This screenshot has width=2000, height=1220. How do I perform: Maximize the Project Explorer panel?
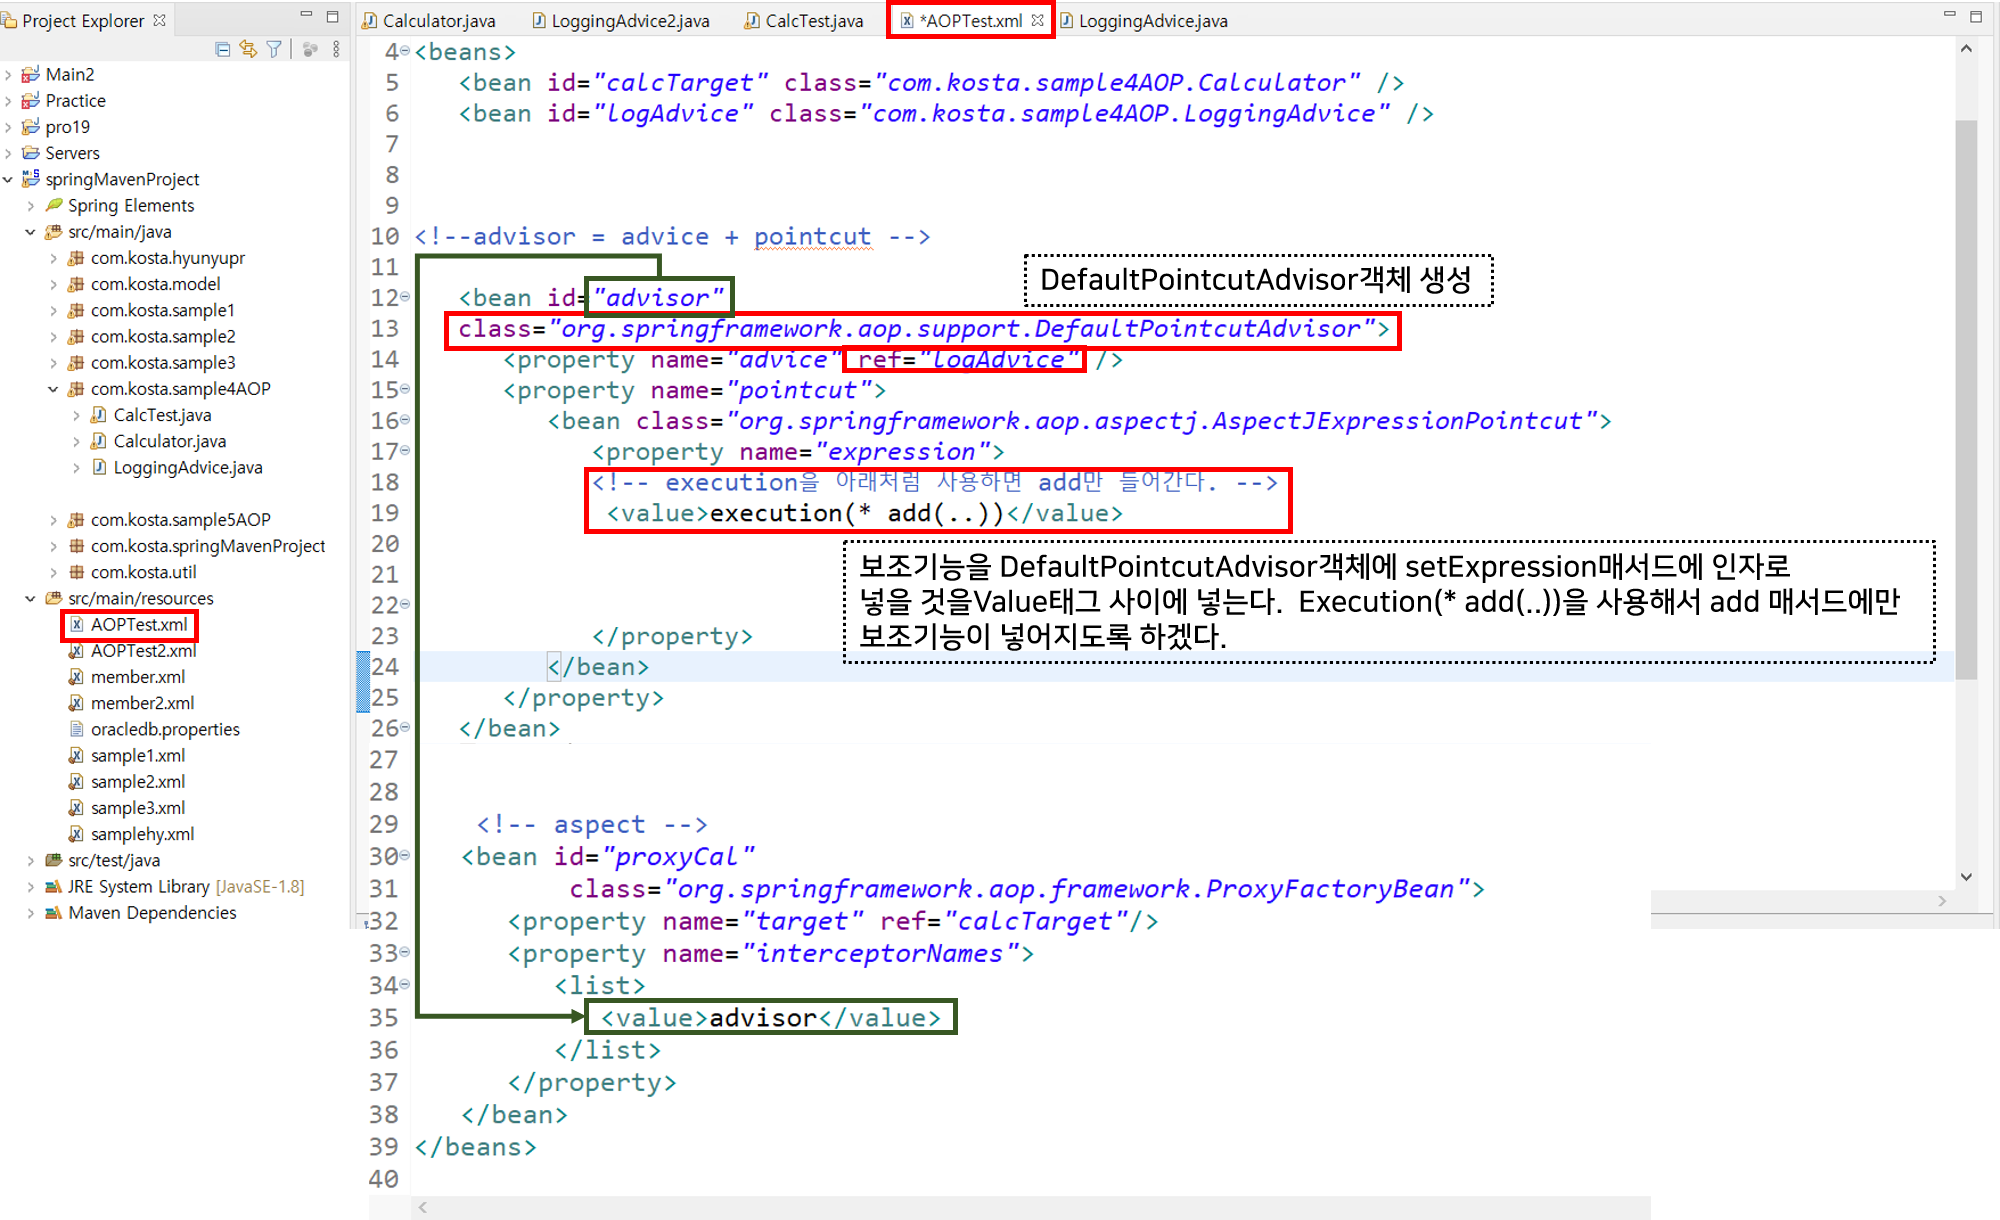point(333,16)
